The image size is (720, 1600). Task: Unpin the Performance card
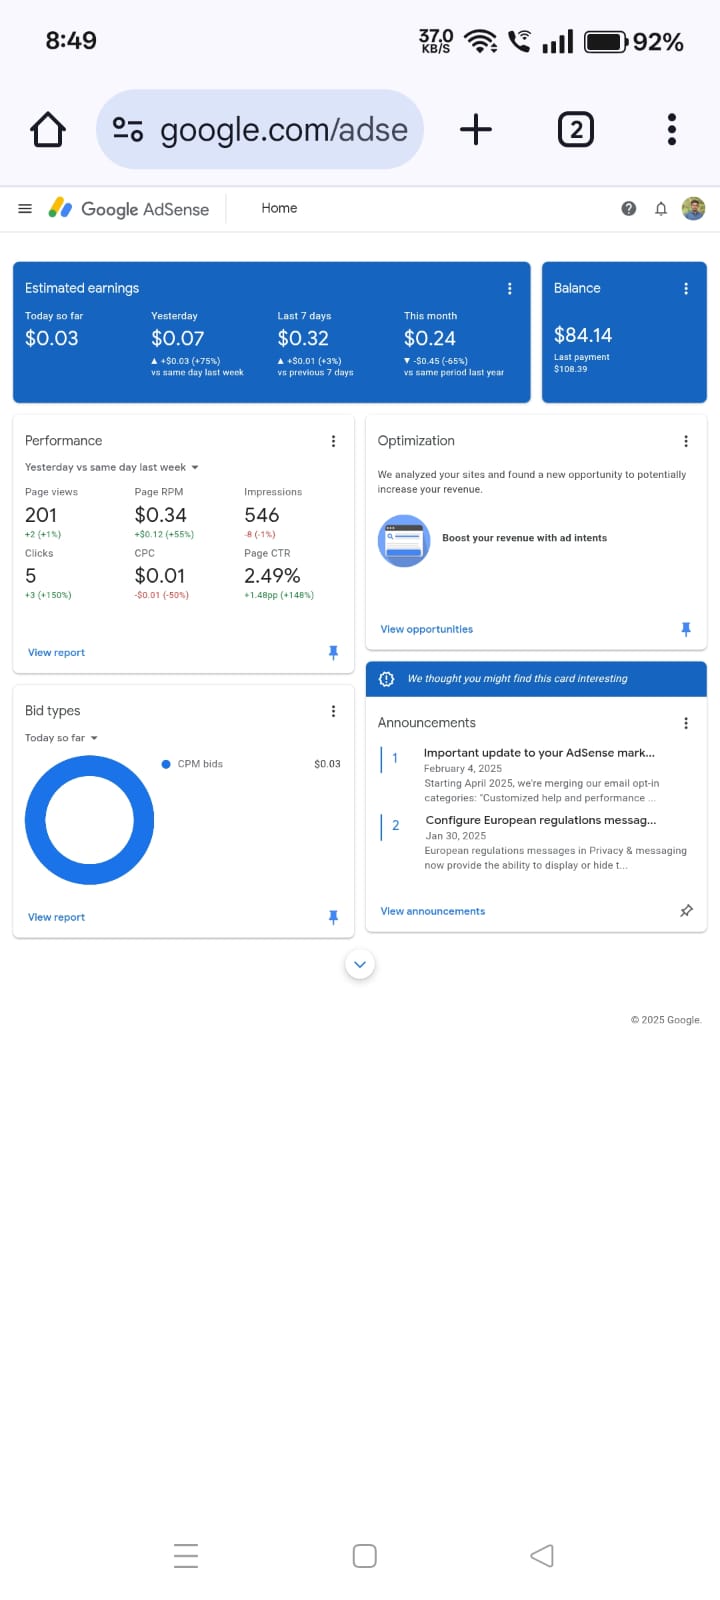pyautogui.click(x=333, y=652)
